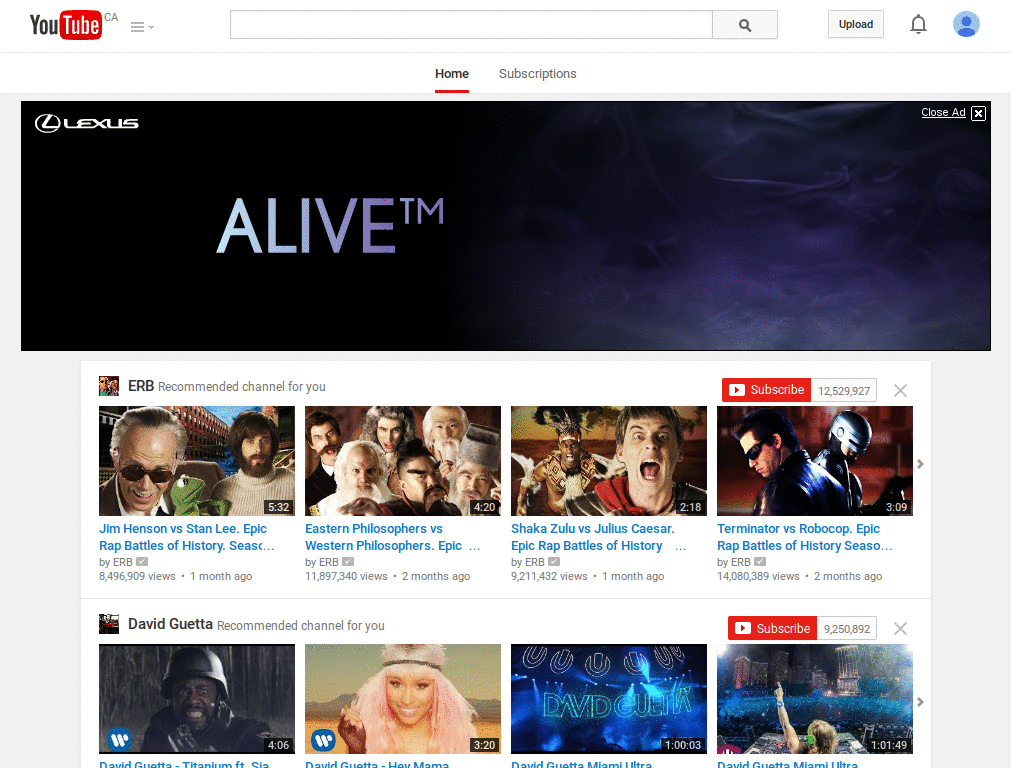Dismiss the ERB recommendation section
The width and height of the screenshot is (1024, 768).
pos(900,391)
